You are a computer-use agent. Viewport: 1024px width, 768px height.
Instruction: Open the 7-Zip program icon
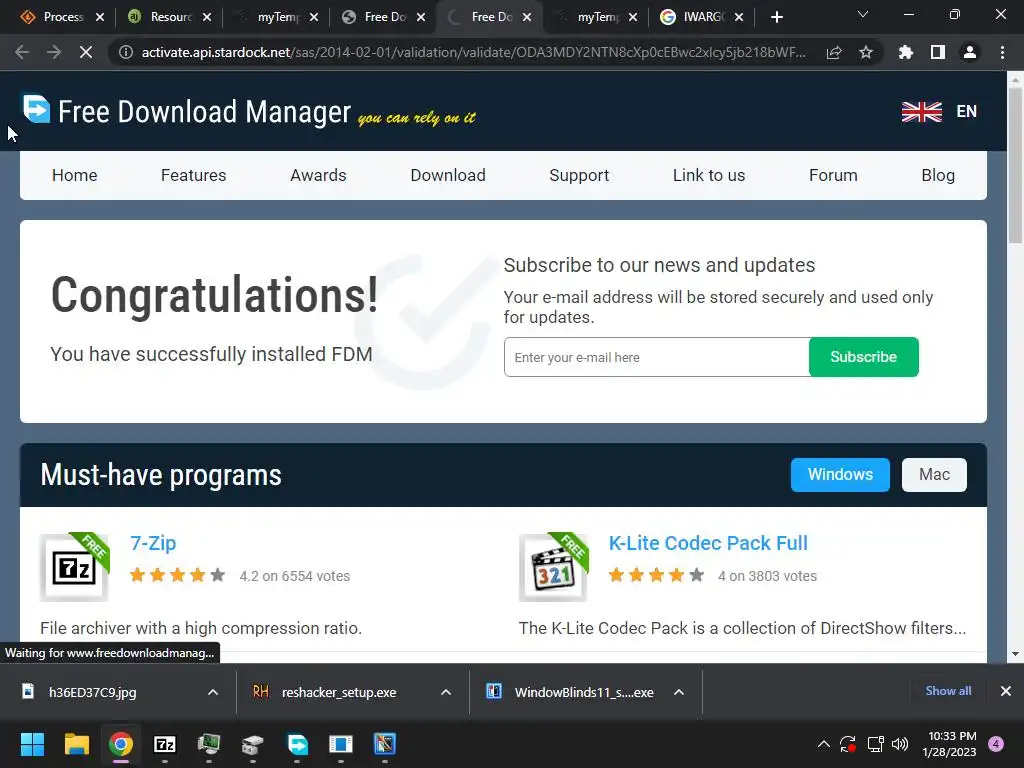click(74, 567)
